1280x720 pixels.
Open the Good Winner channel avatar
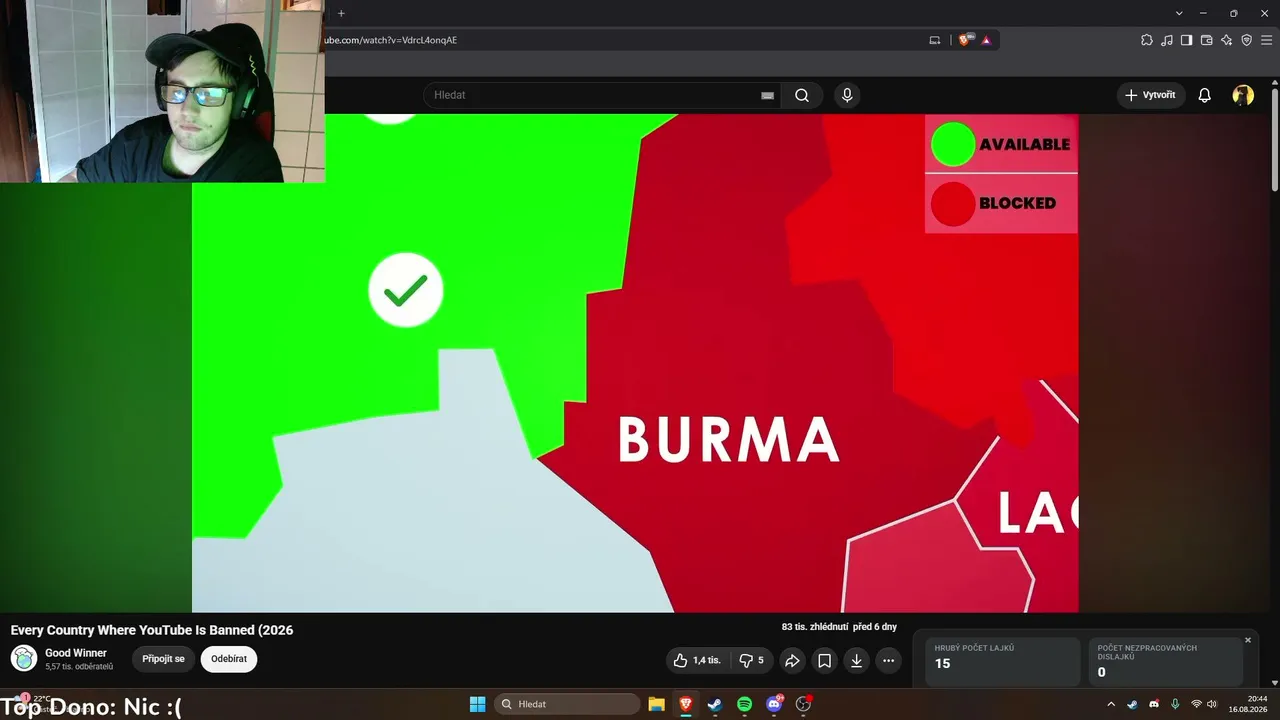[24, 658]
